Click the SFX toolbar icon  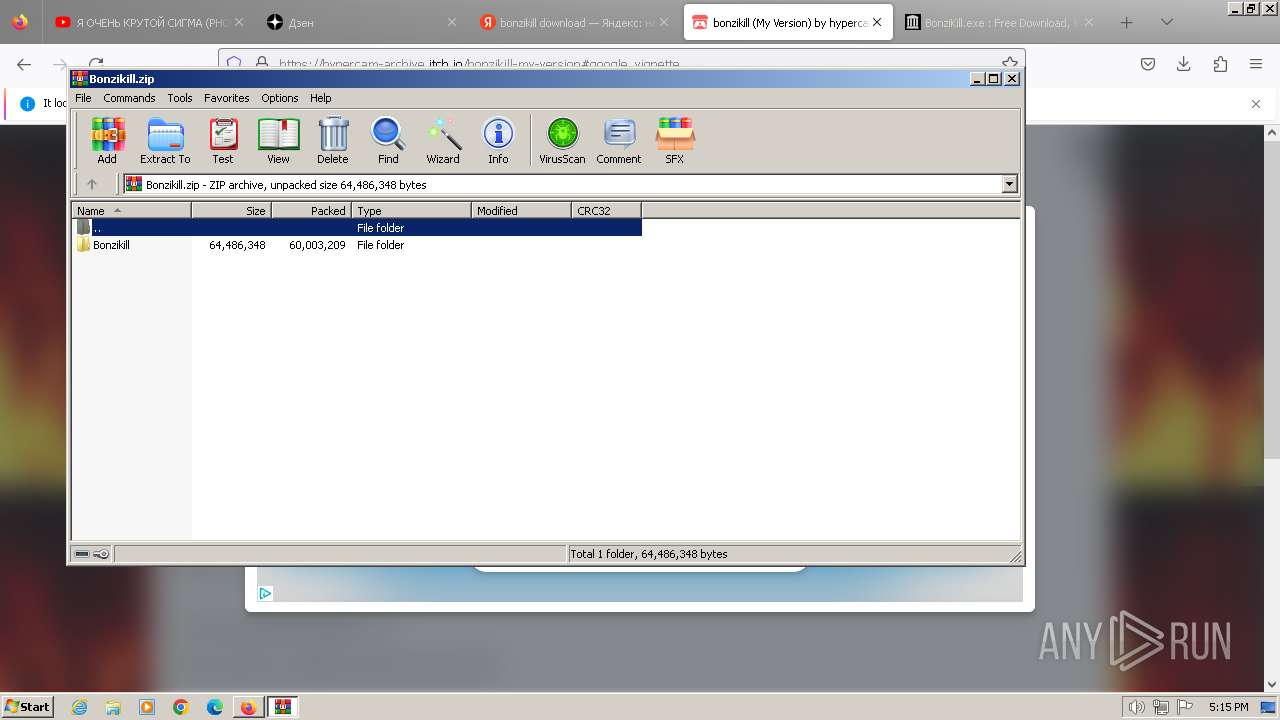click(x=675, y=140)
